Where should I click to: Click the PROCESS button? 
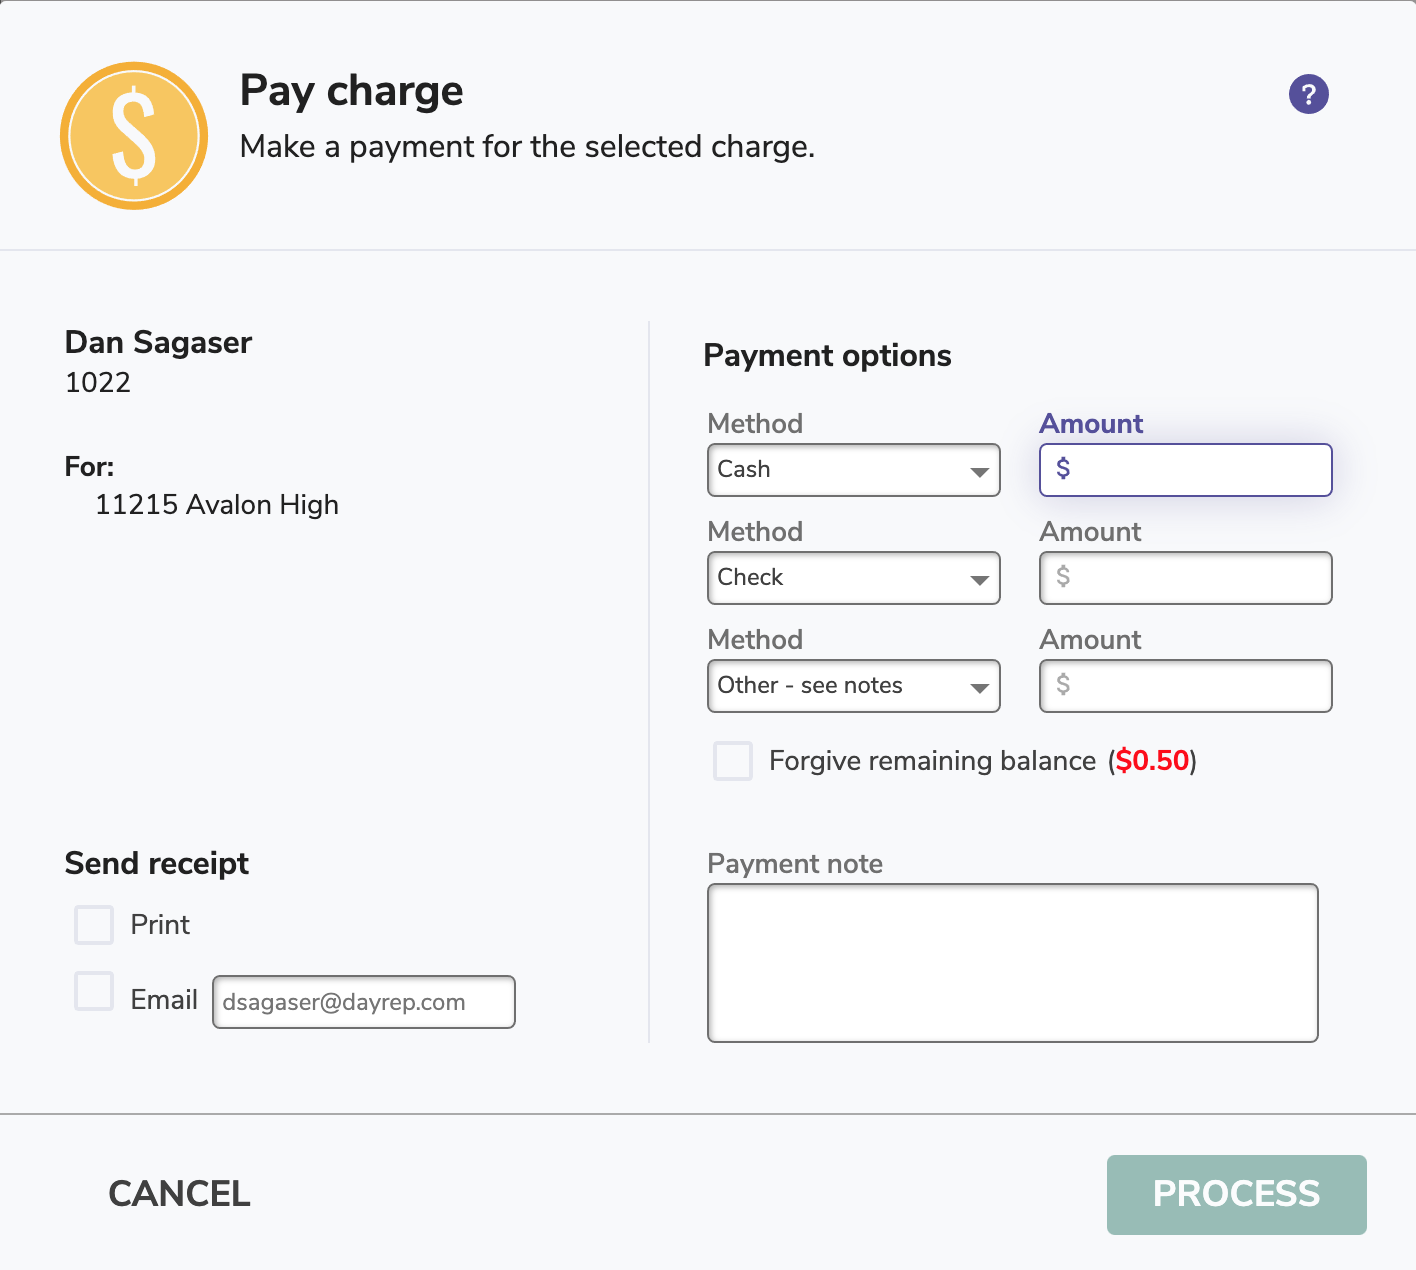pos(1236,1195)
